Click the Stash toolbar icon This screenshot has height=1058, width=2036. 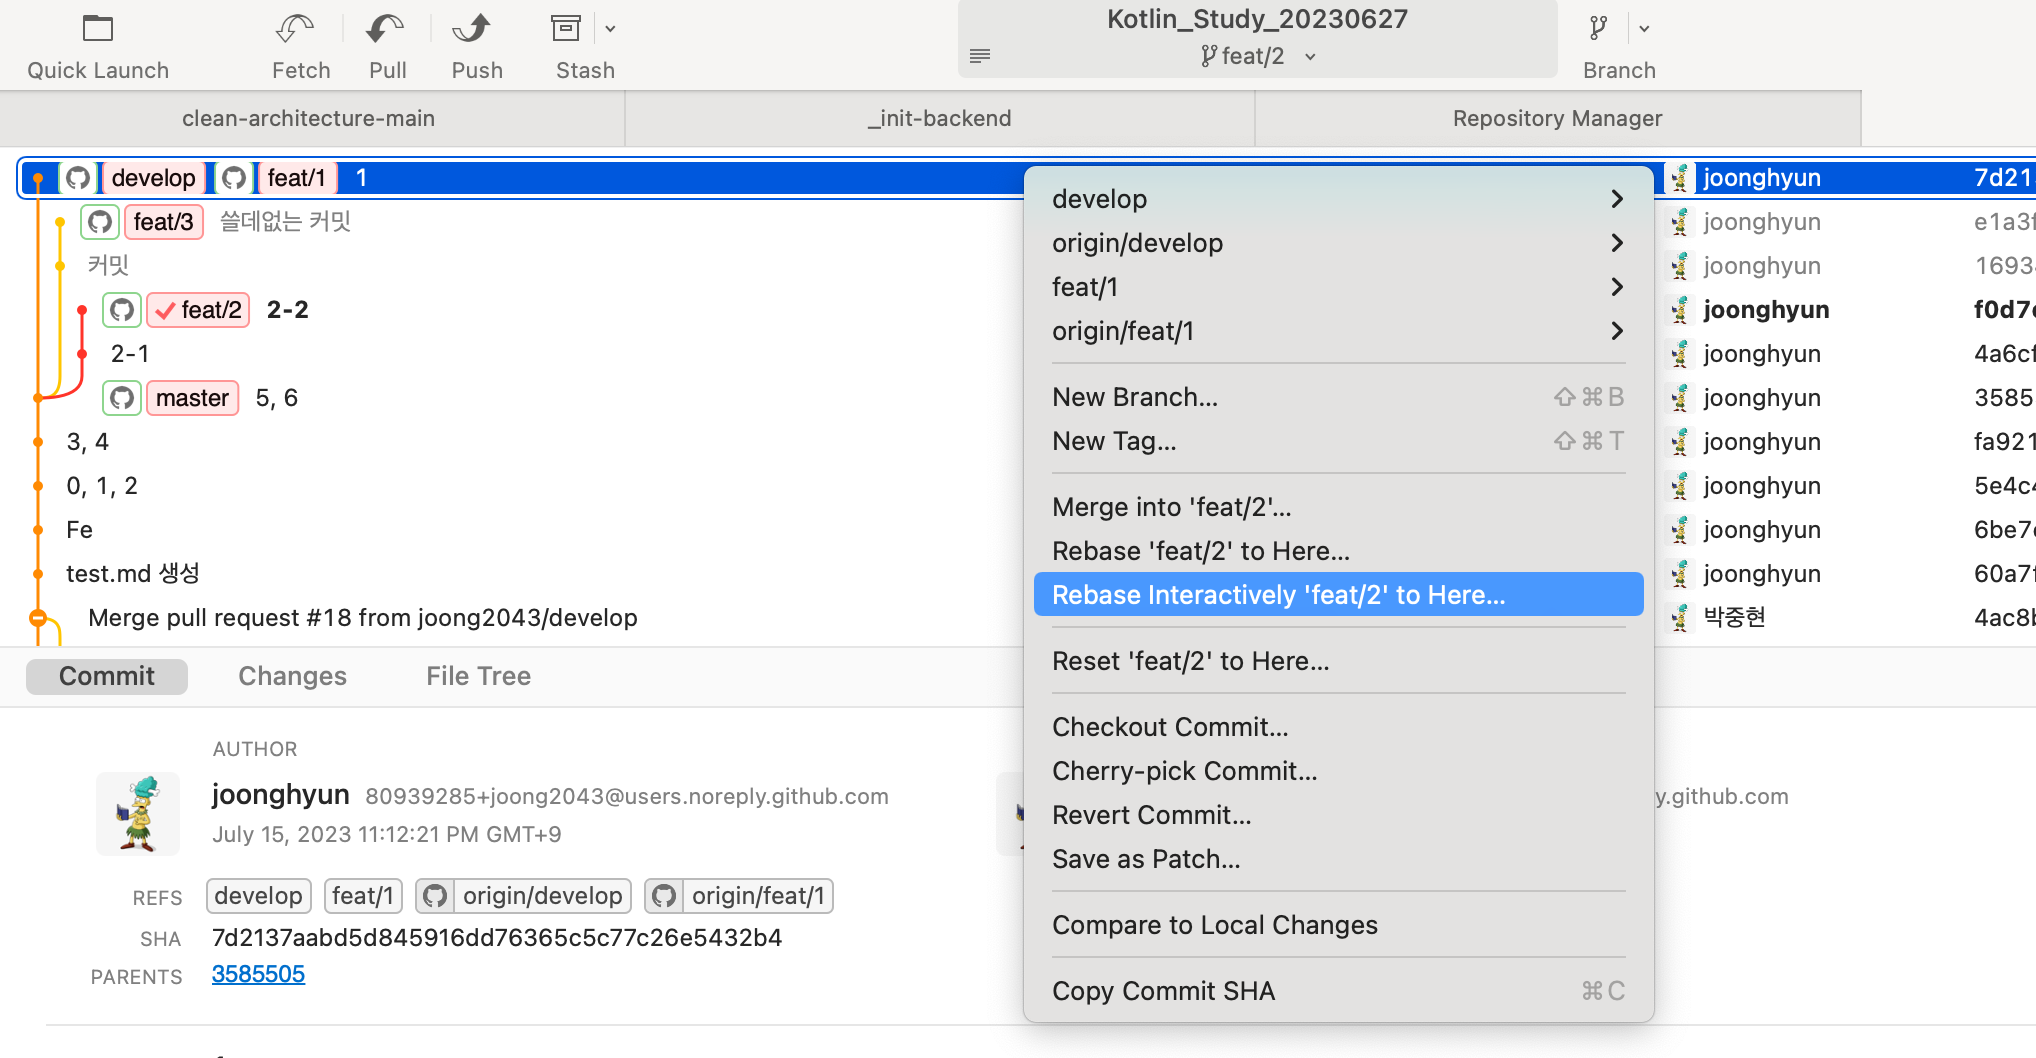coord(566,28)
